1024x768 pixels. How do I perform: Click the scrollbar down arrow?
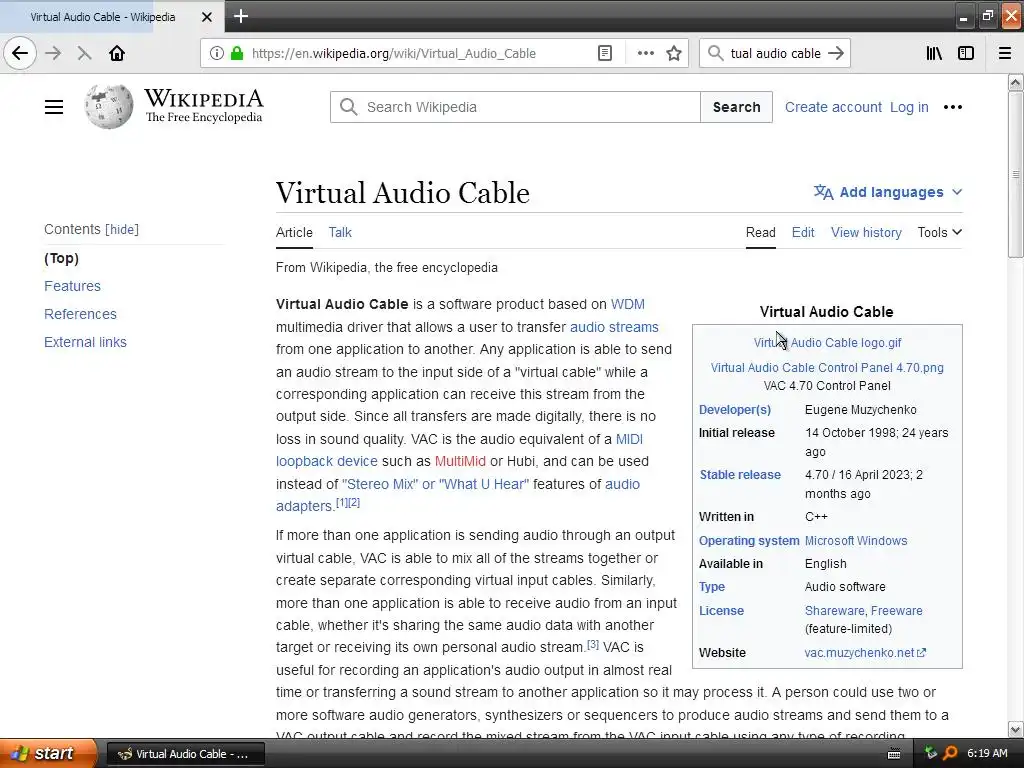(x=1015, y=729)
